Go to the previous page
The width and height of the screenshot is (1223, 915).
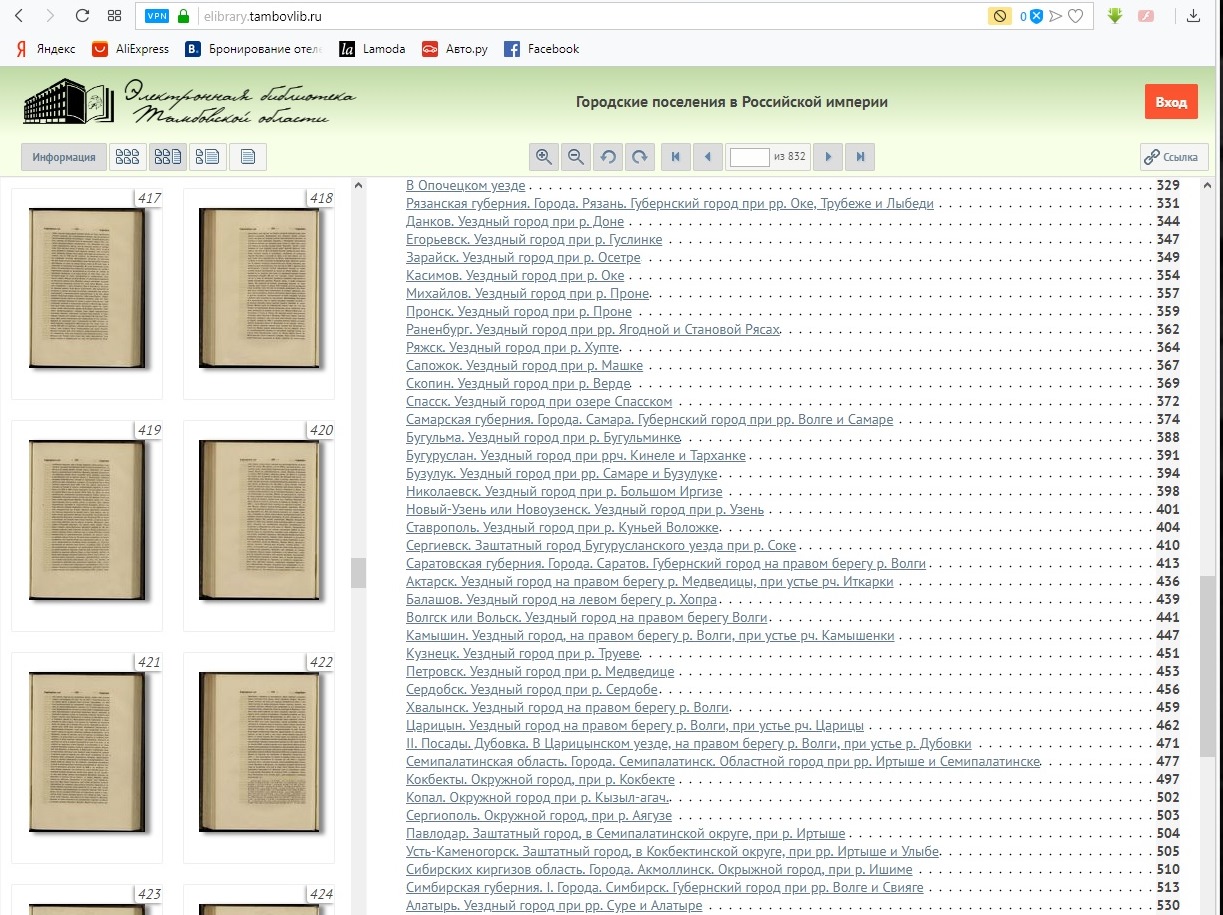click(x=707, y=157)
